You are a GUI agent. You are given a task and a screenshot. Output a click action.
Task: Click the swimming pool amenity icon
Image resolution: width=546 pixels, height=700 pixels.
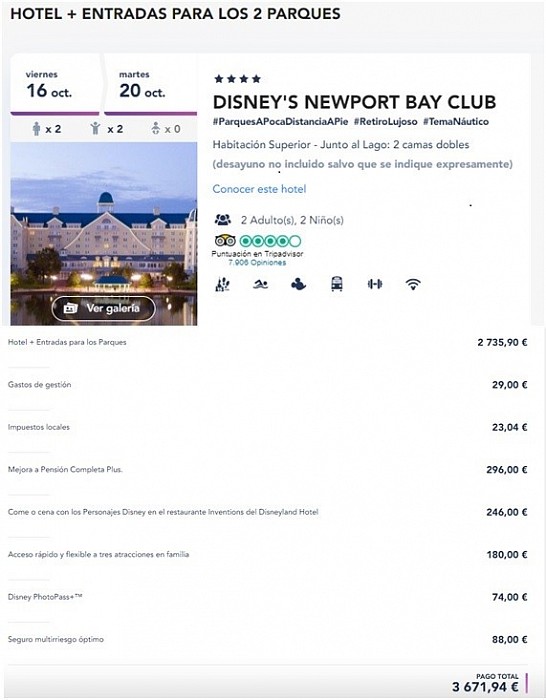coord(260,284)
